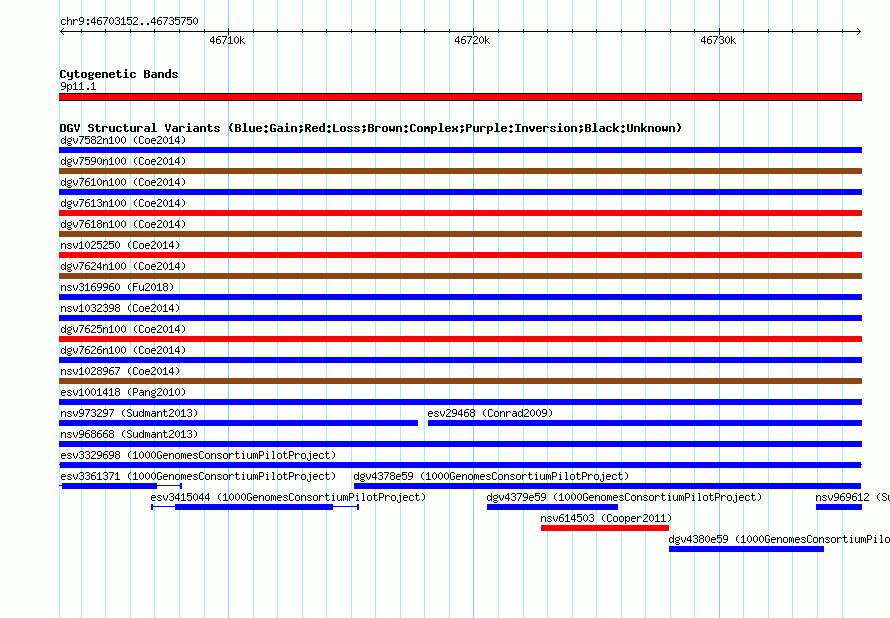The height and width of the screenshot is (618, 890).
Task: Click the Cytogenetic Bands track title
Action: [119, 74]
